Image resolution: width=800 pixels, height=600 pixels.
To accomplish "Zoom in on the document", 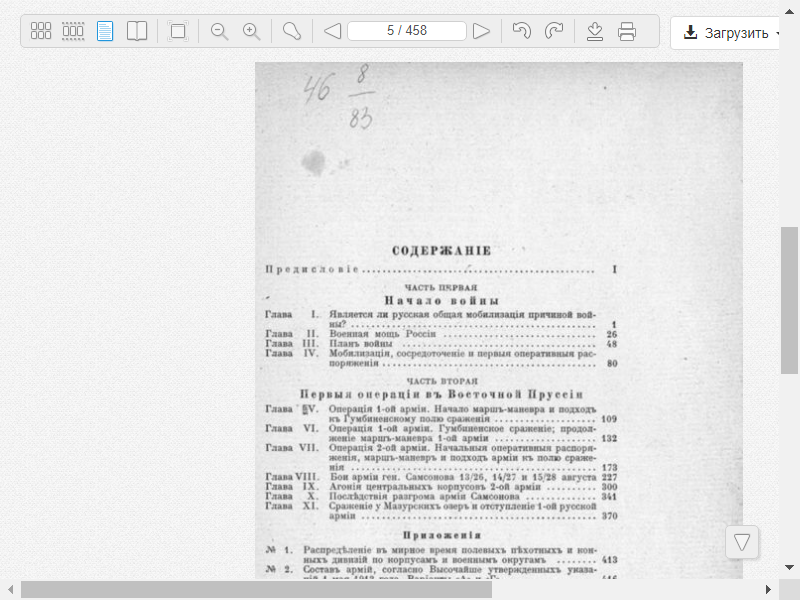I will [251, 31].
